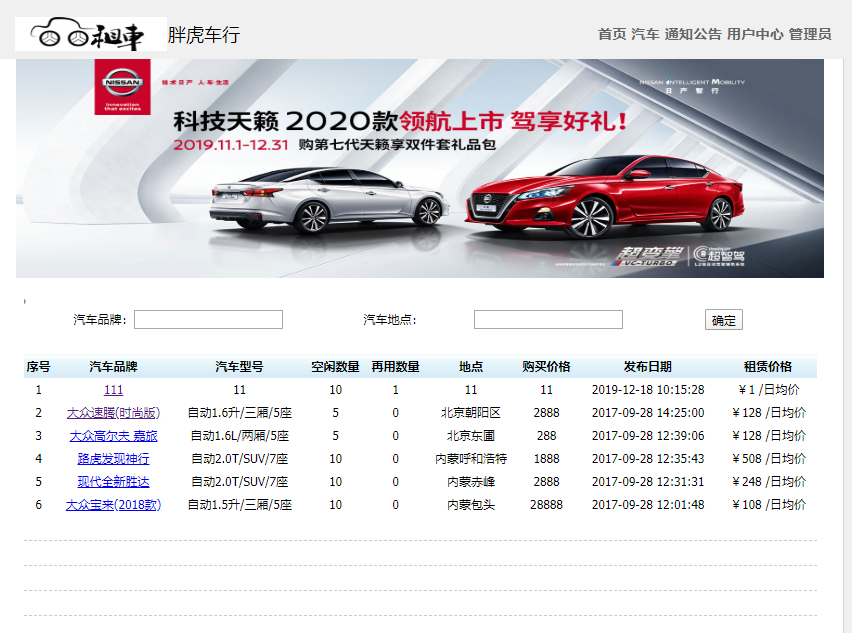Click the 汽车型号 column header

(240, 367)
